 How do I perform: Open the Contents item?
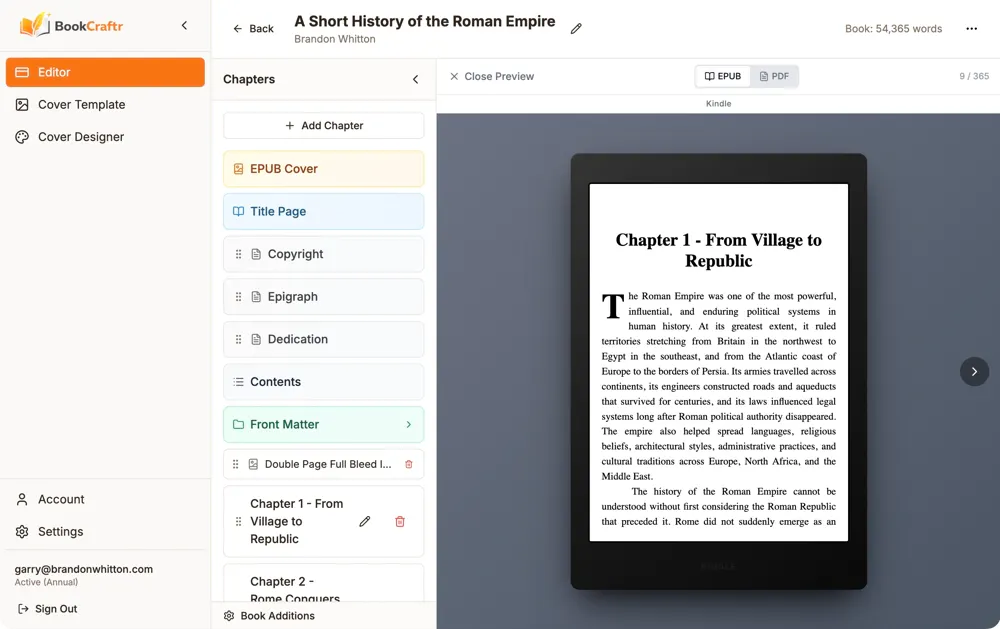[323, 381]
